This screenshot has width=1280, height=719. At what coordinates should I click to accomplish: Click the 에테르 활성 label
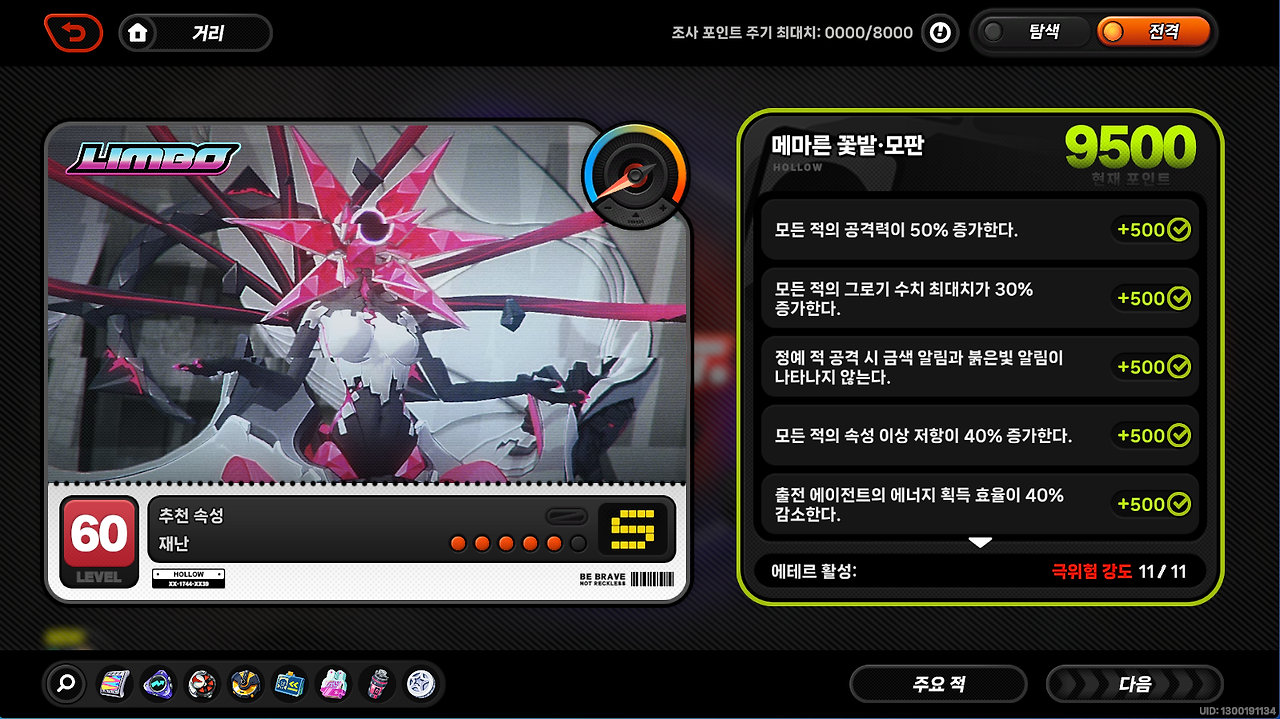click(814, 572)
